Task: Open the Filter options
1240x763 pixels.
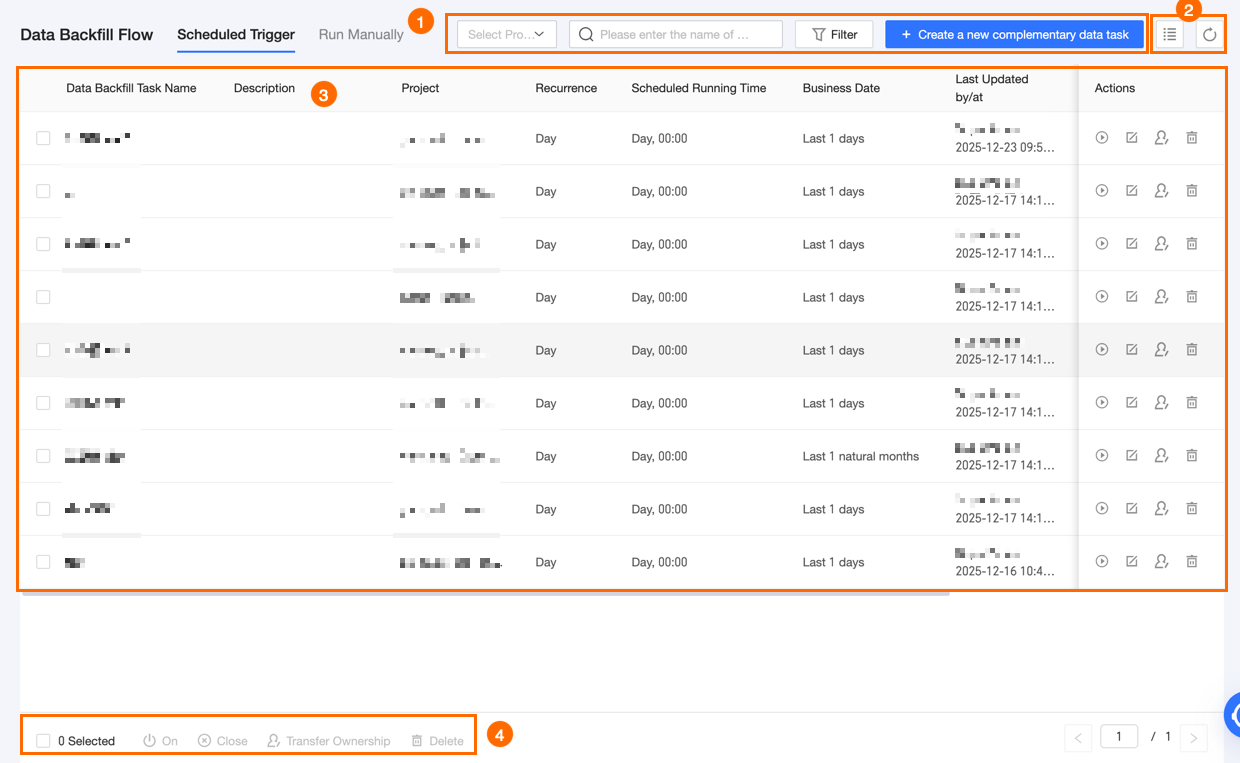Action: [x=834, y=34]
